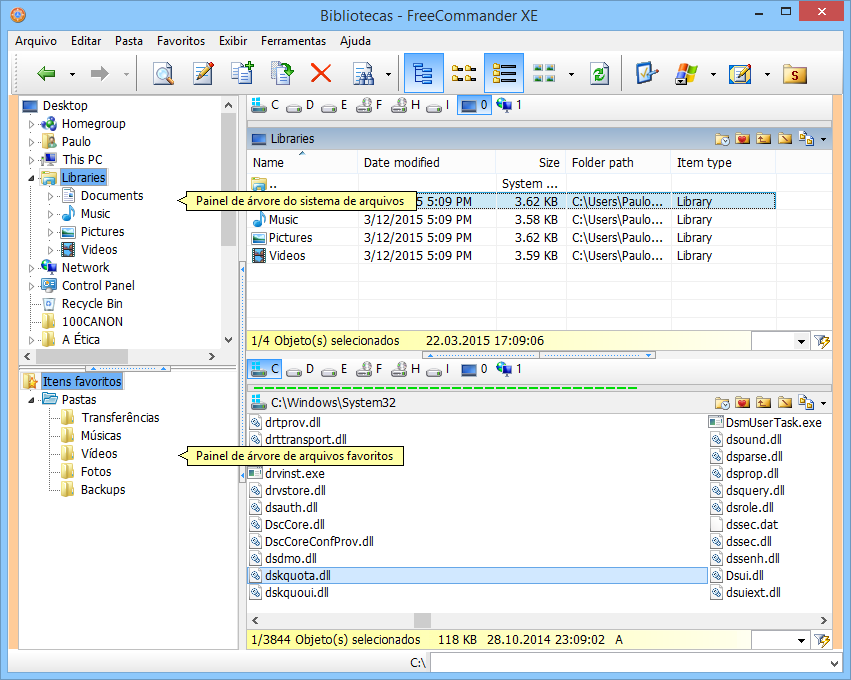
Task: Open the Windows flag dropdown arrow
Action: click(713, 74)
